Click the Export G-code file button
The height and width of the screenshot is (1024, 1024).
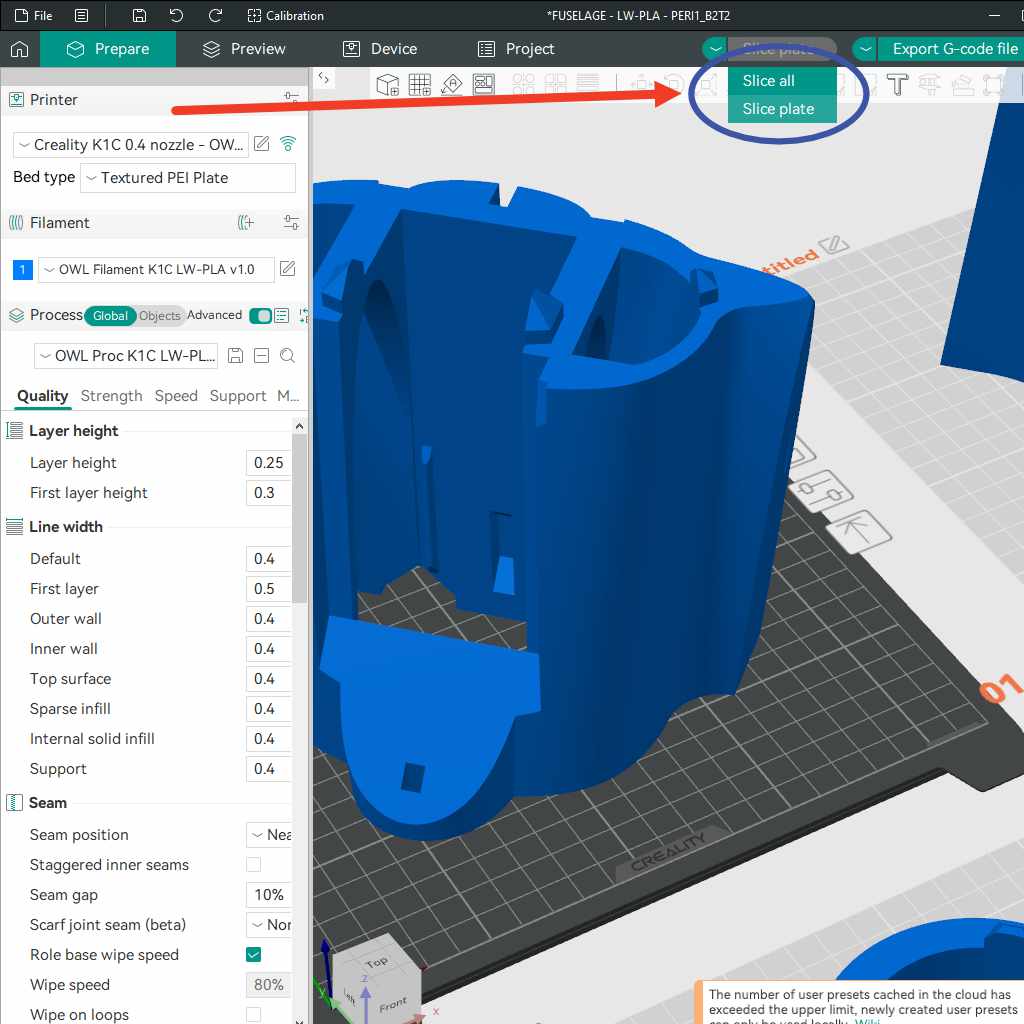[x=954, y=49]
